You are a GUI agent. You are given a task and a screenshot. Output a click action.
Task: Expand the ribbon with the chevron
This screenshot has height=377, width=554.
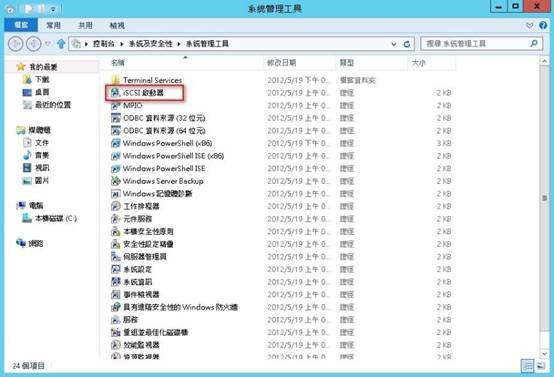tap(529, 25)
